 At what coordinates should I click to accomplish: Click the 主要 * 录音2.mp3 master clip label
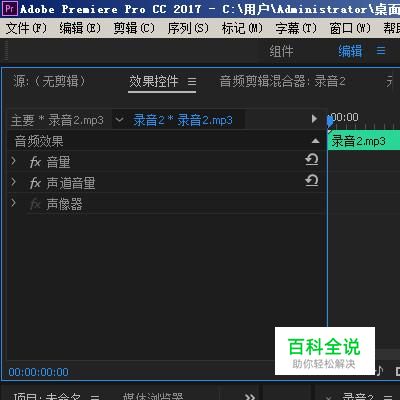[x=57, y=120]
